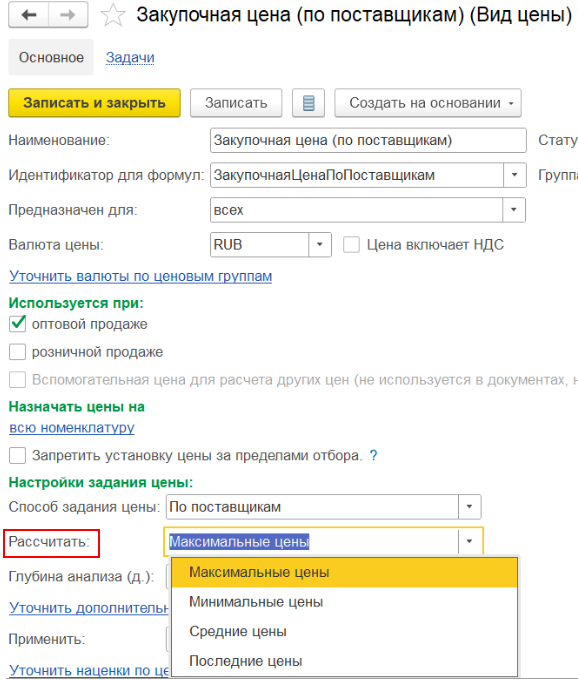
Task: Select Средние цены in the dropdown list
Action: 344,631
